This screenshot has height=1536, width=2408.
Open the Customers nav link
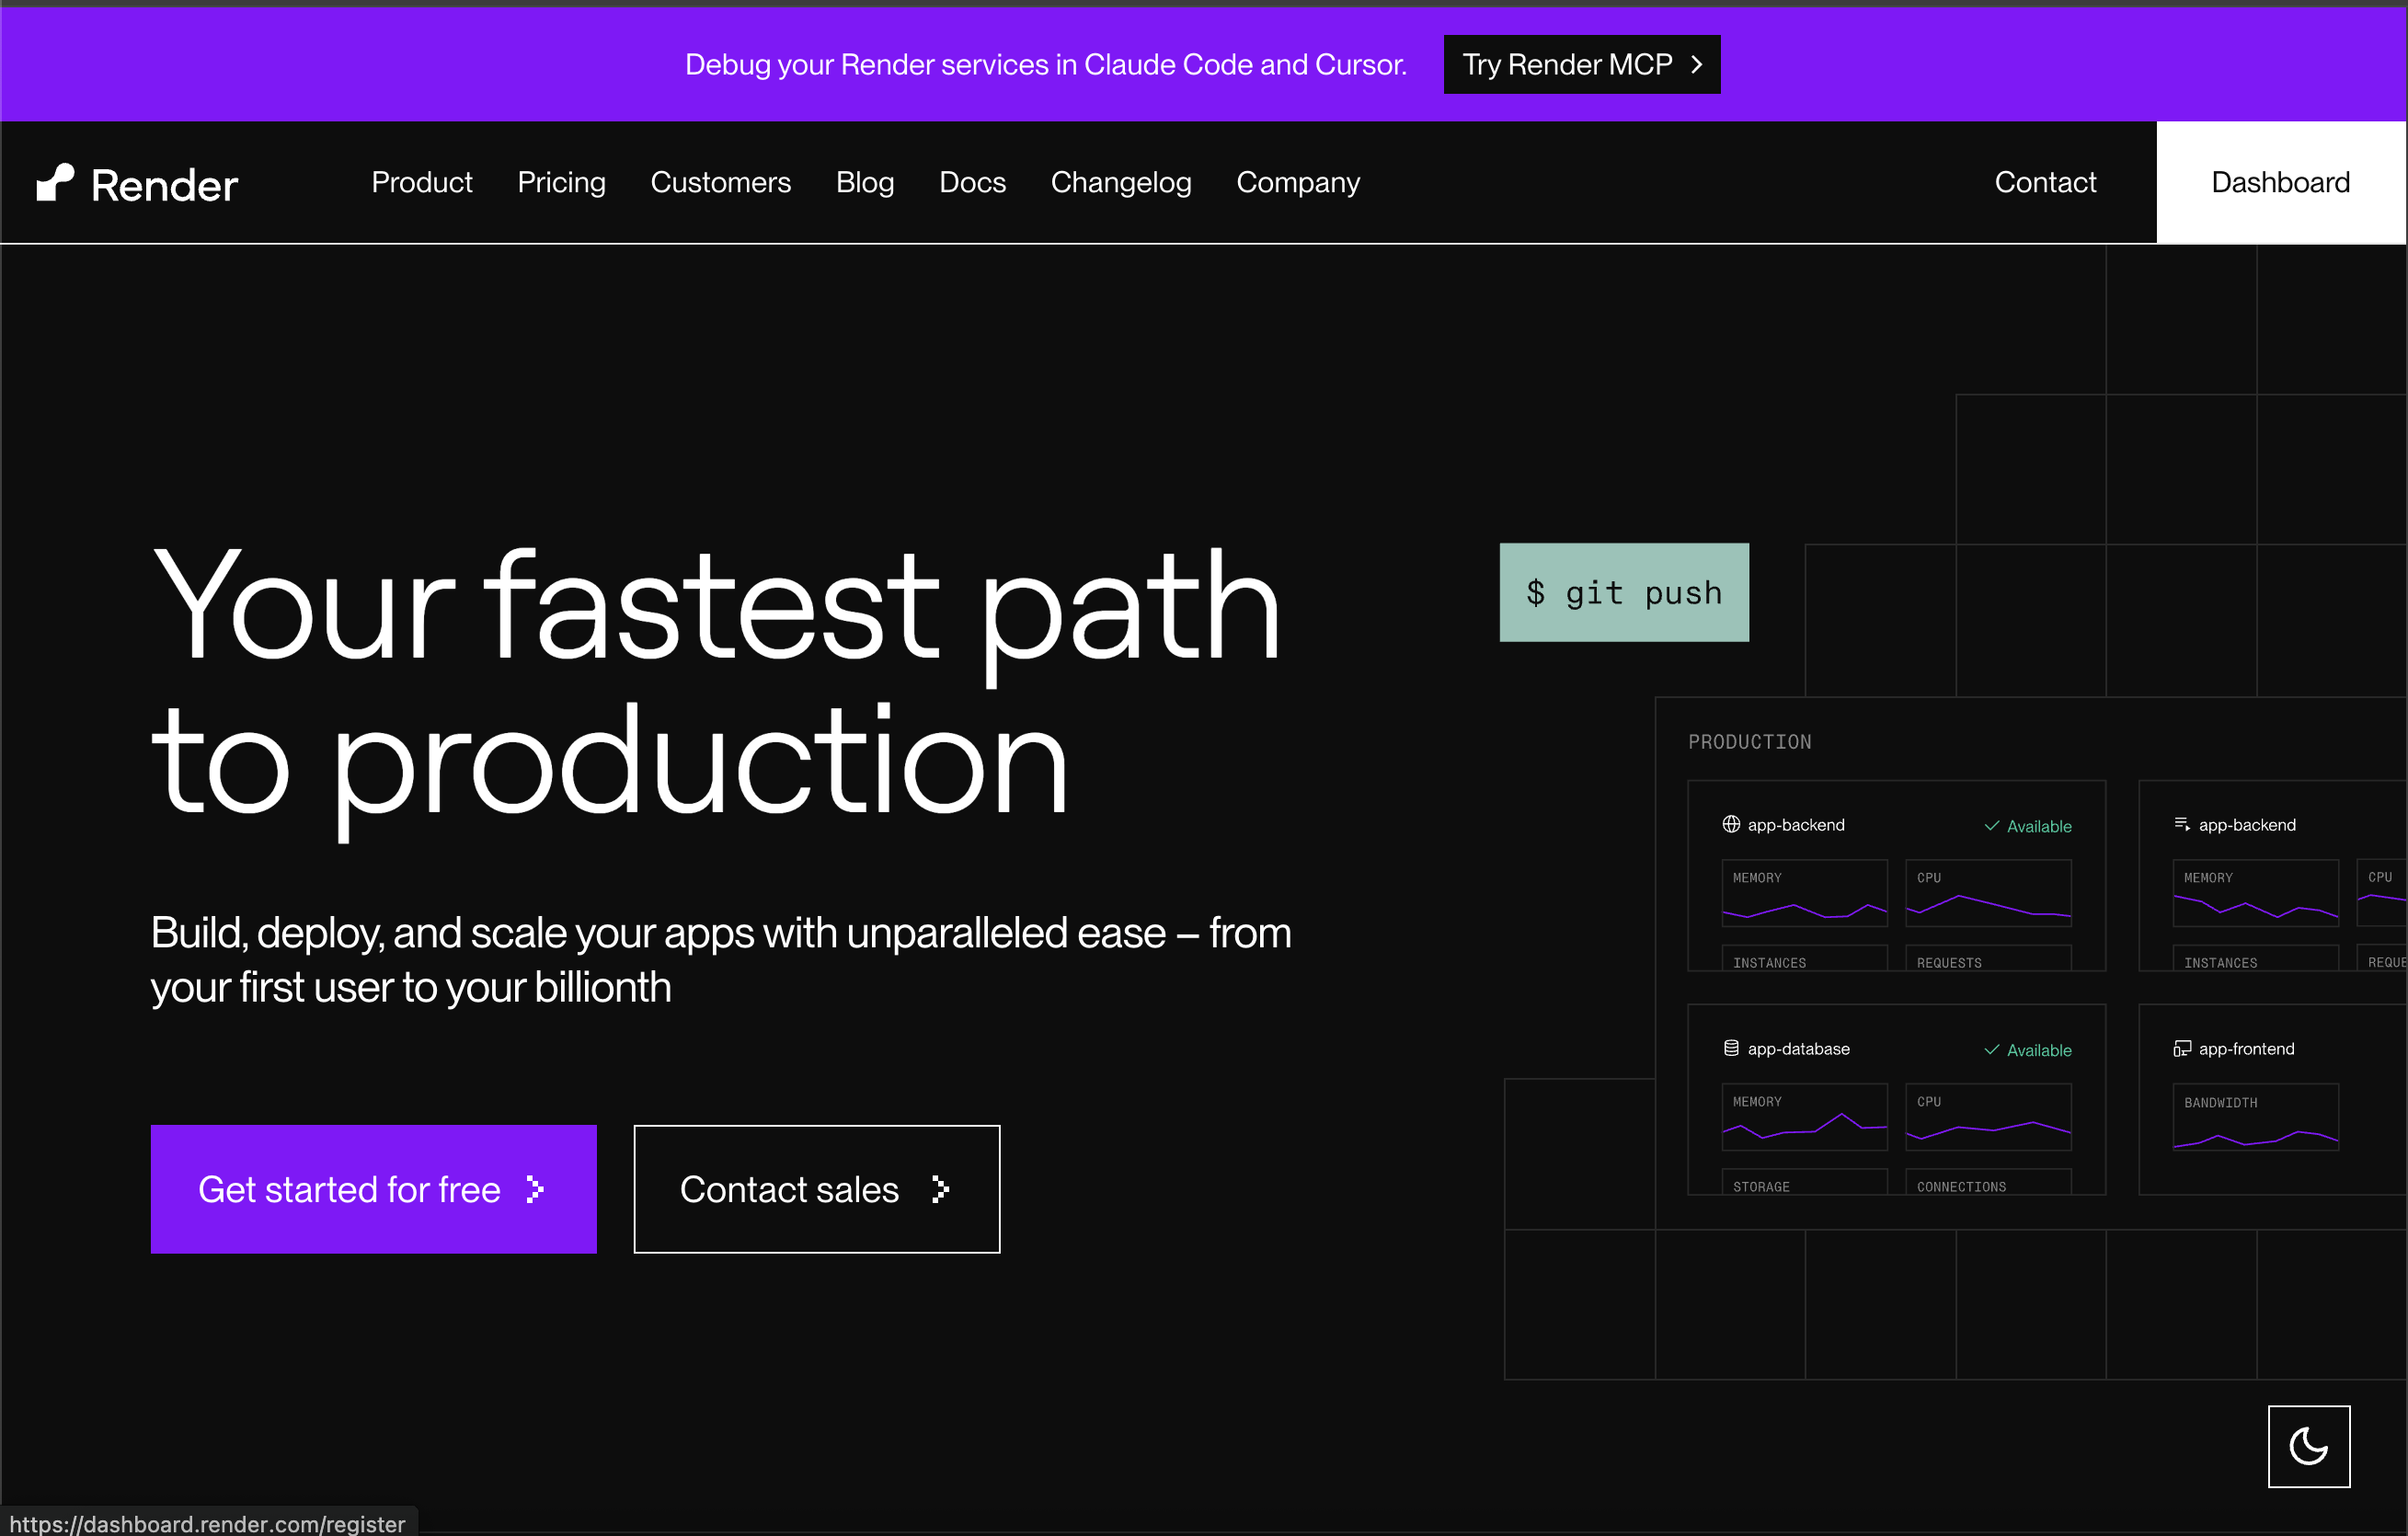coord(720,182)
